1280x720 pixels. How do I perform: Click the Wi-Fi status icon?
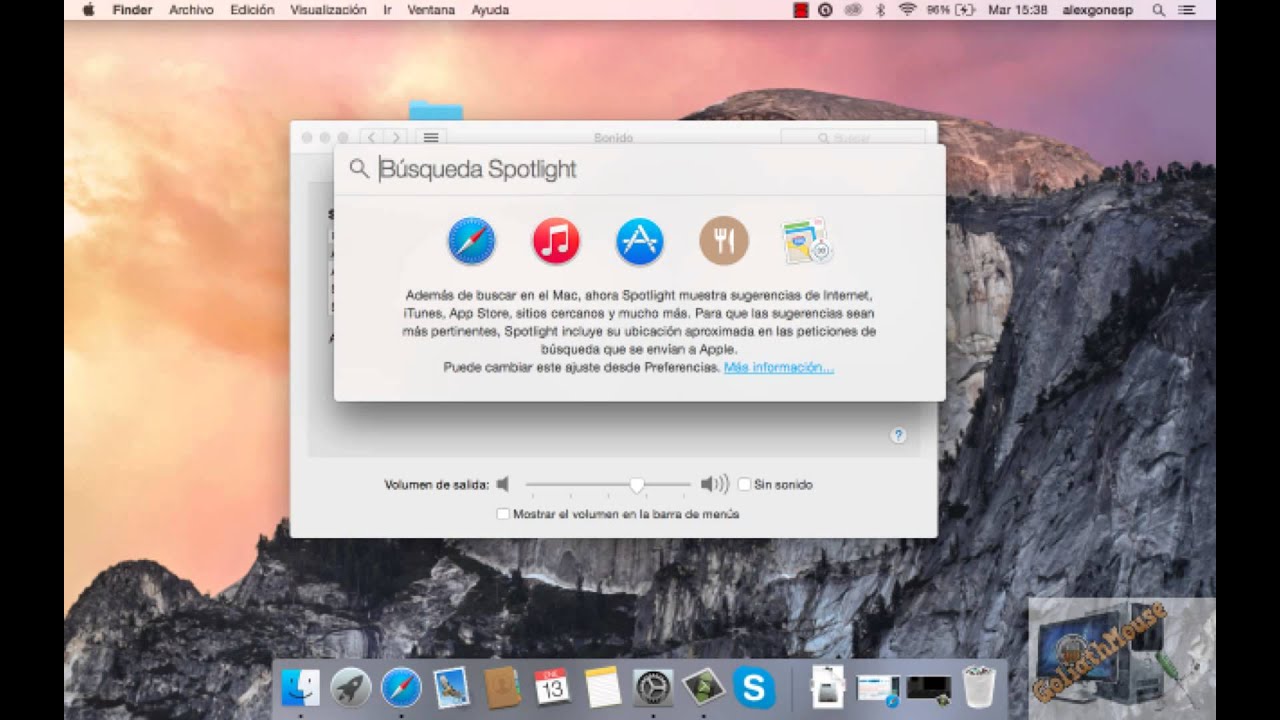coord(908,10)
